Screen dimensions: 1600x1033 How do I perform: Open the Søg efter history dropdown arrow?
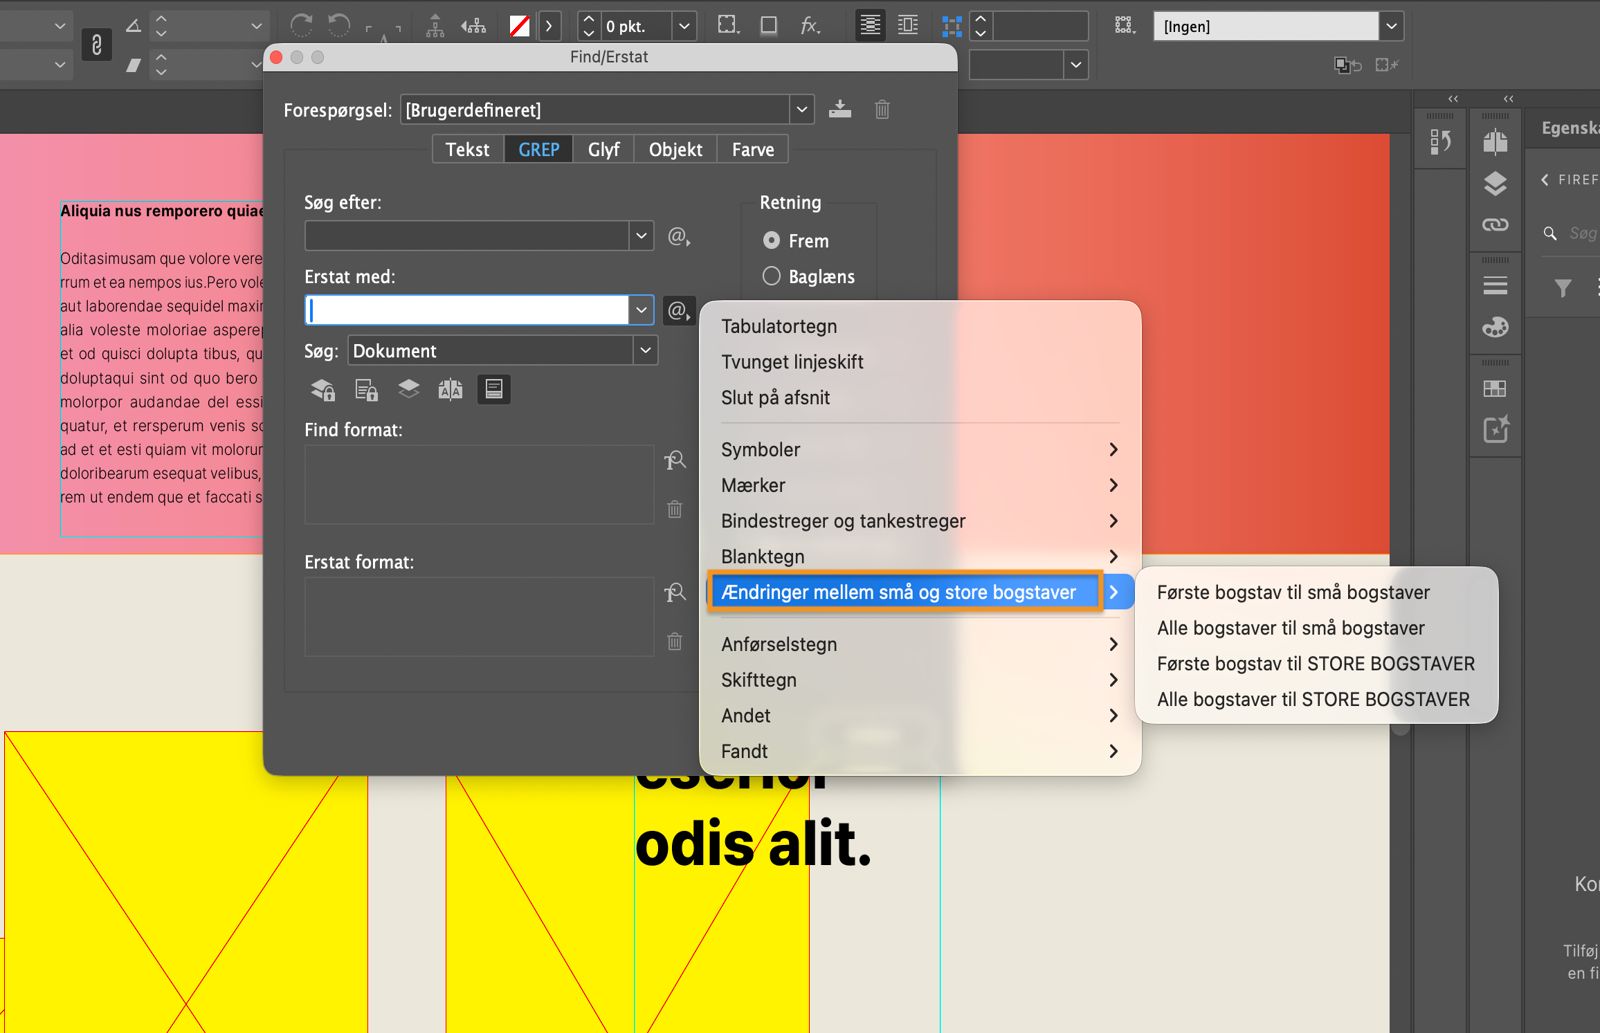[641, 236]
